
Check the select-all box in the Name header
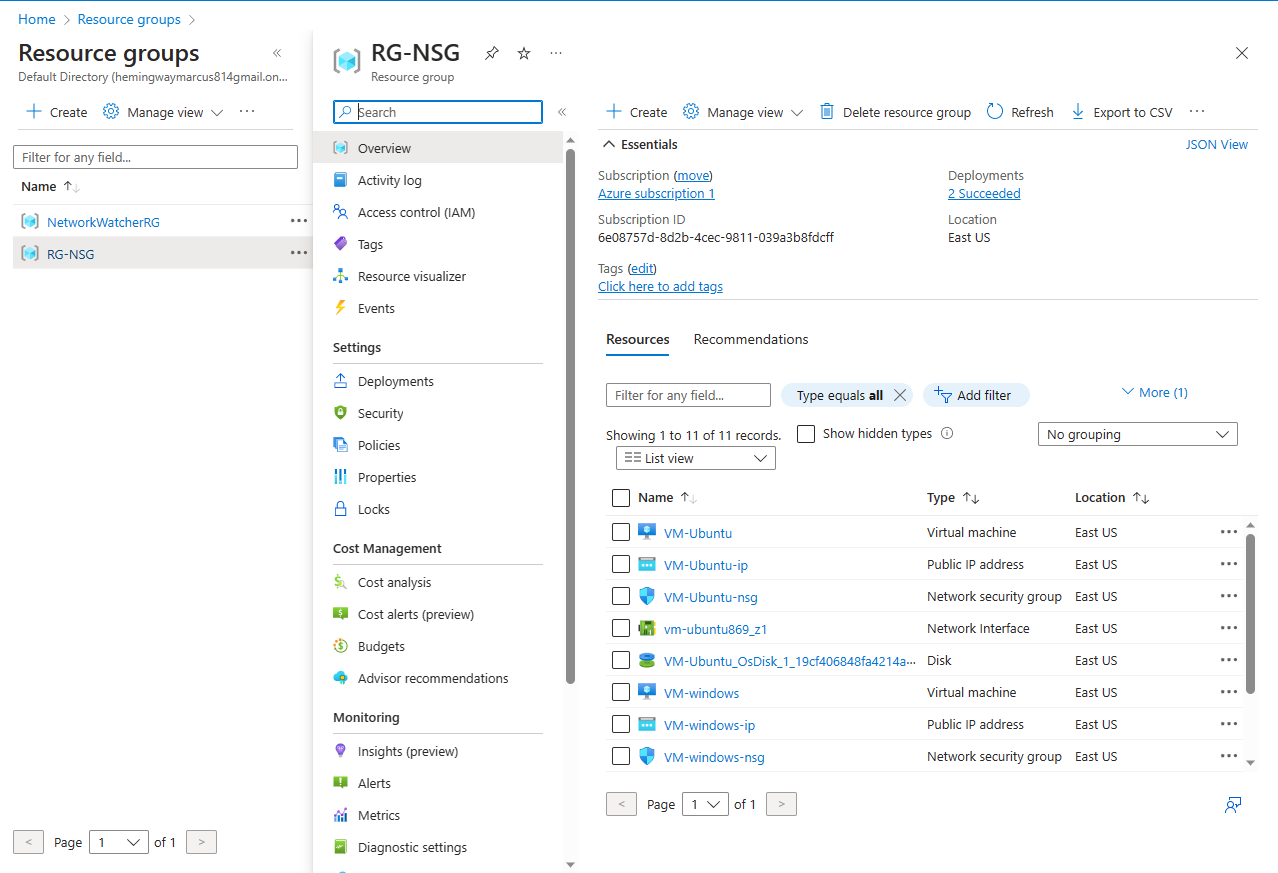pos(621,497)
